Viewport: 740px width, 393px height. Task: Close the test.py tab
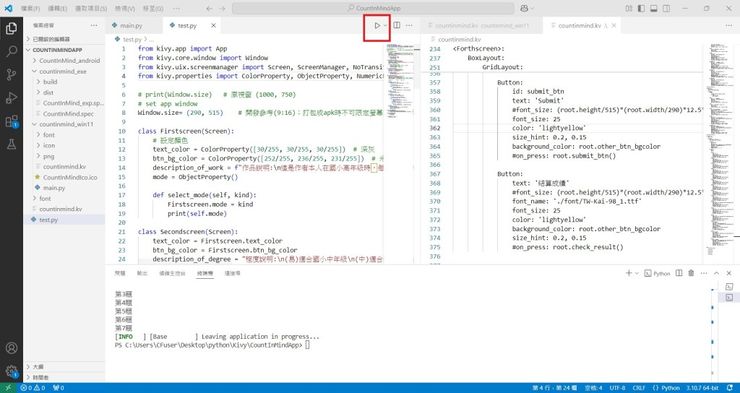(x=213, y=25)
